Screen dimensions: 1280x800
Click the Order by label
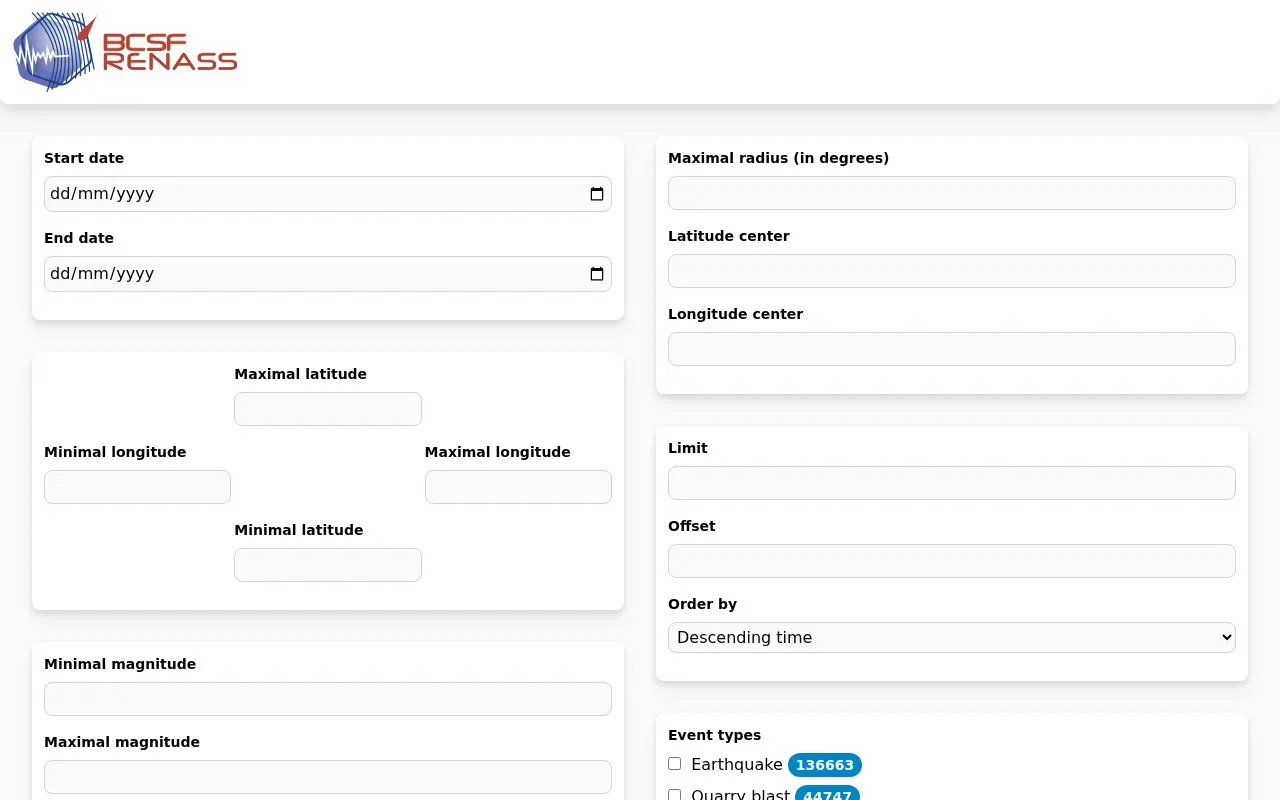(x=702, y=604)
